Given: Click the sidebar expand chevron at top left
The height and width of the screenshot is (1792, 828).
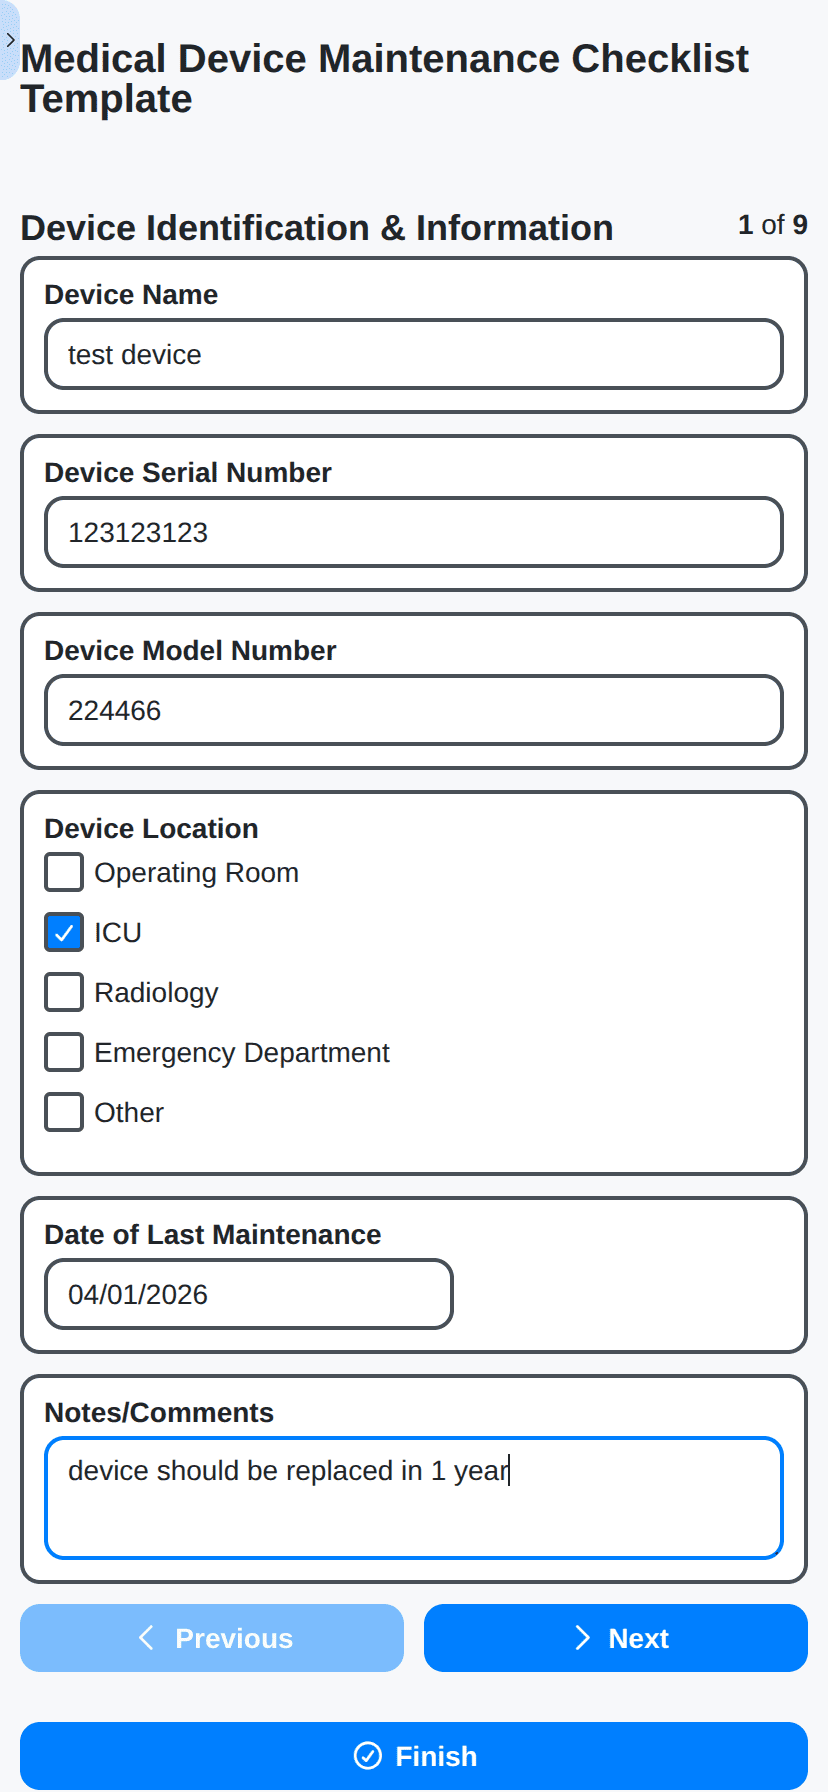Looking at the screenshot, I should coord(10,40).
